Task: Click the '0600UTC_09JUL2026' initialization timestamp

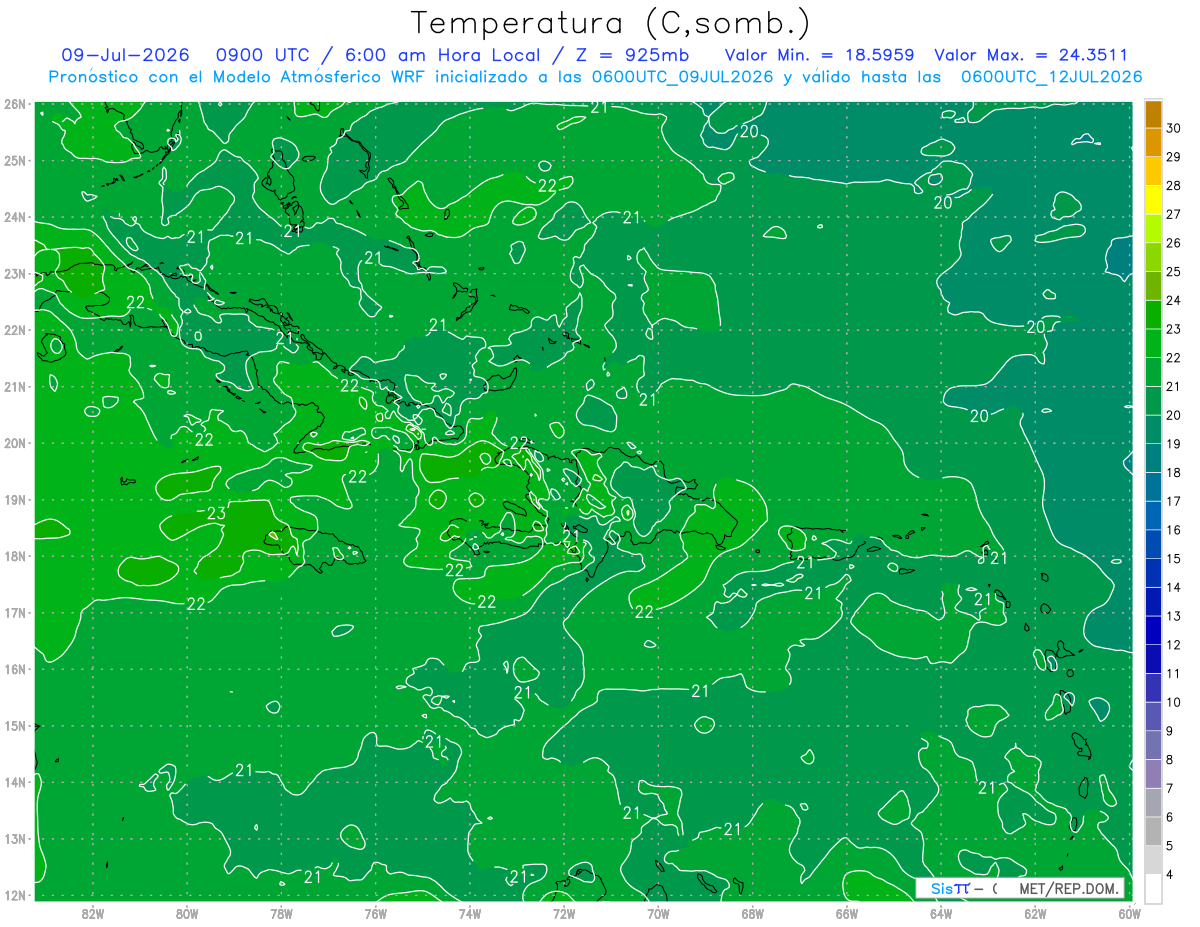Action: tap(683, 77)
